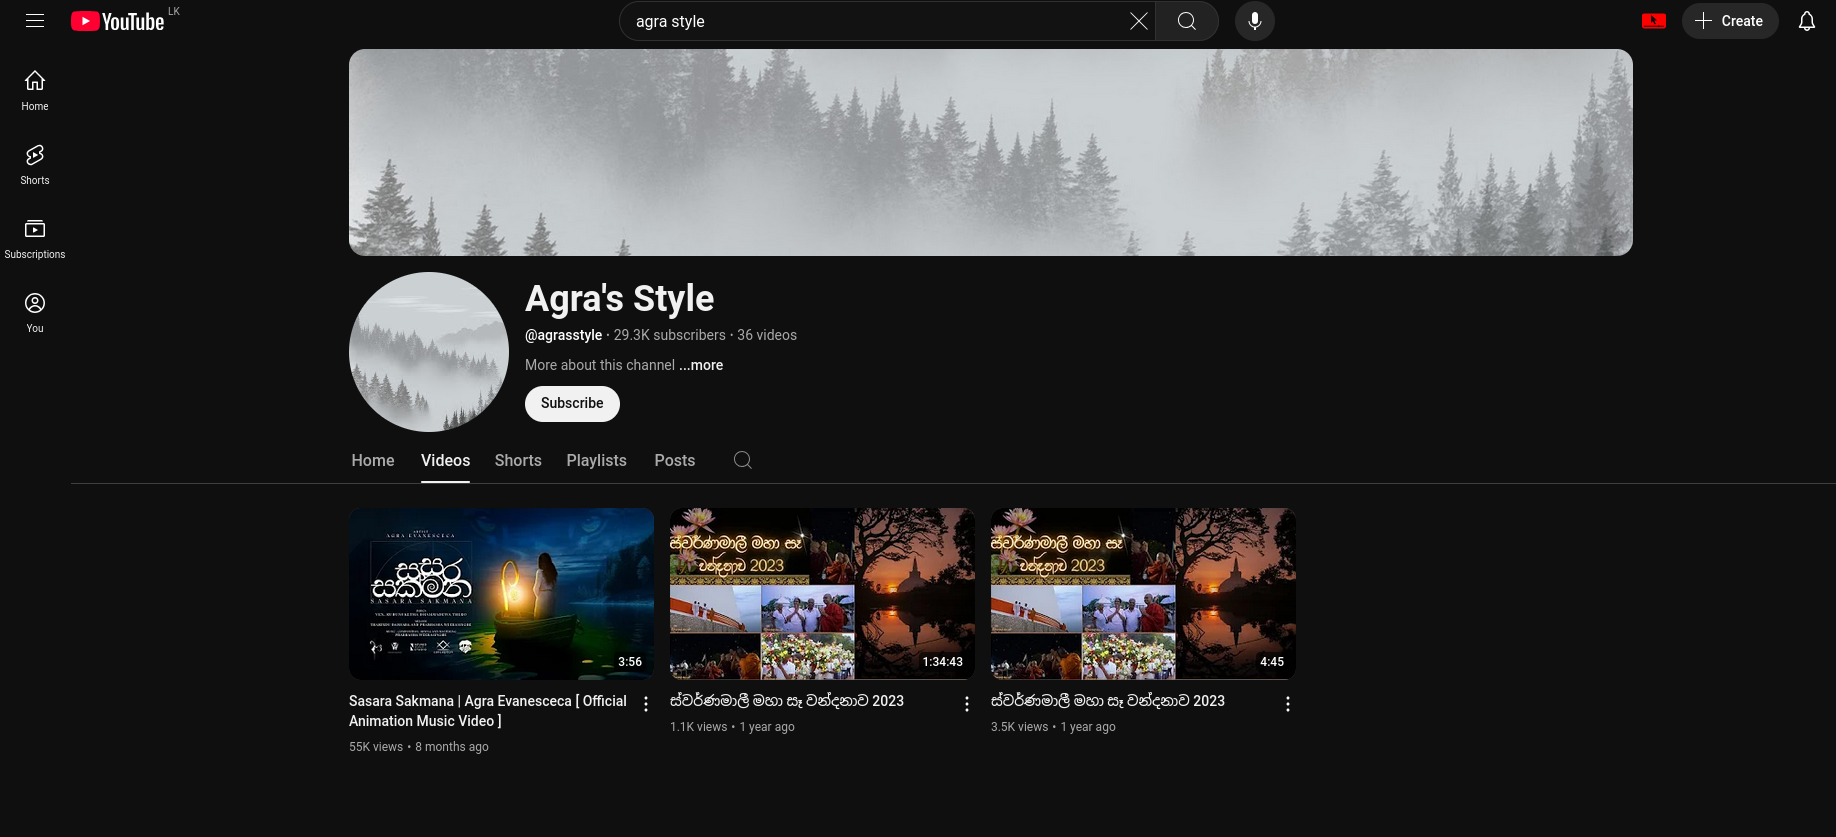Click the 'Agra's Style' channel name heading
This screenshot has width=1836, height=837.
coord(620,299)
